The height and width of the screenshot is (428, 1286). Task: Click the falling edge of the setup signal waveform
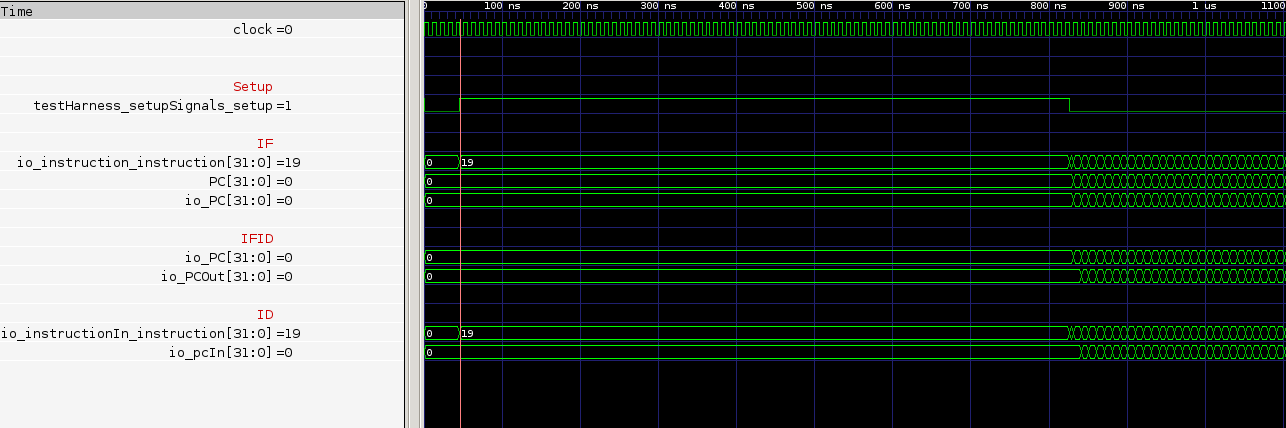point(1069,105)
